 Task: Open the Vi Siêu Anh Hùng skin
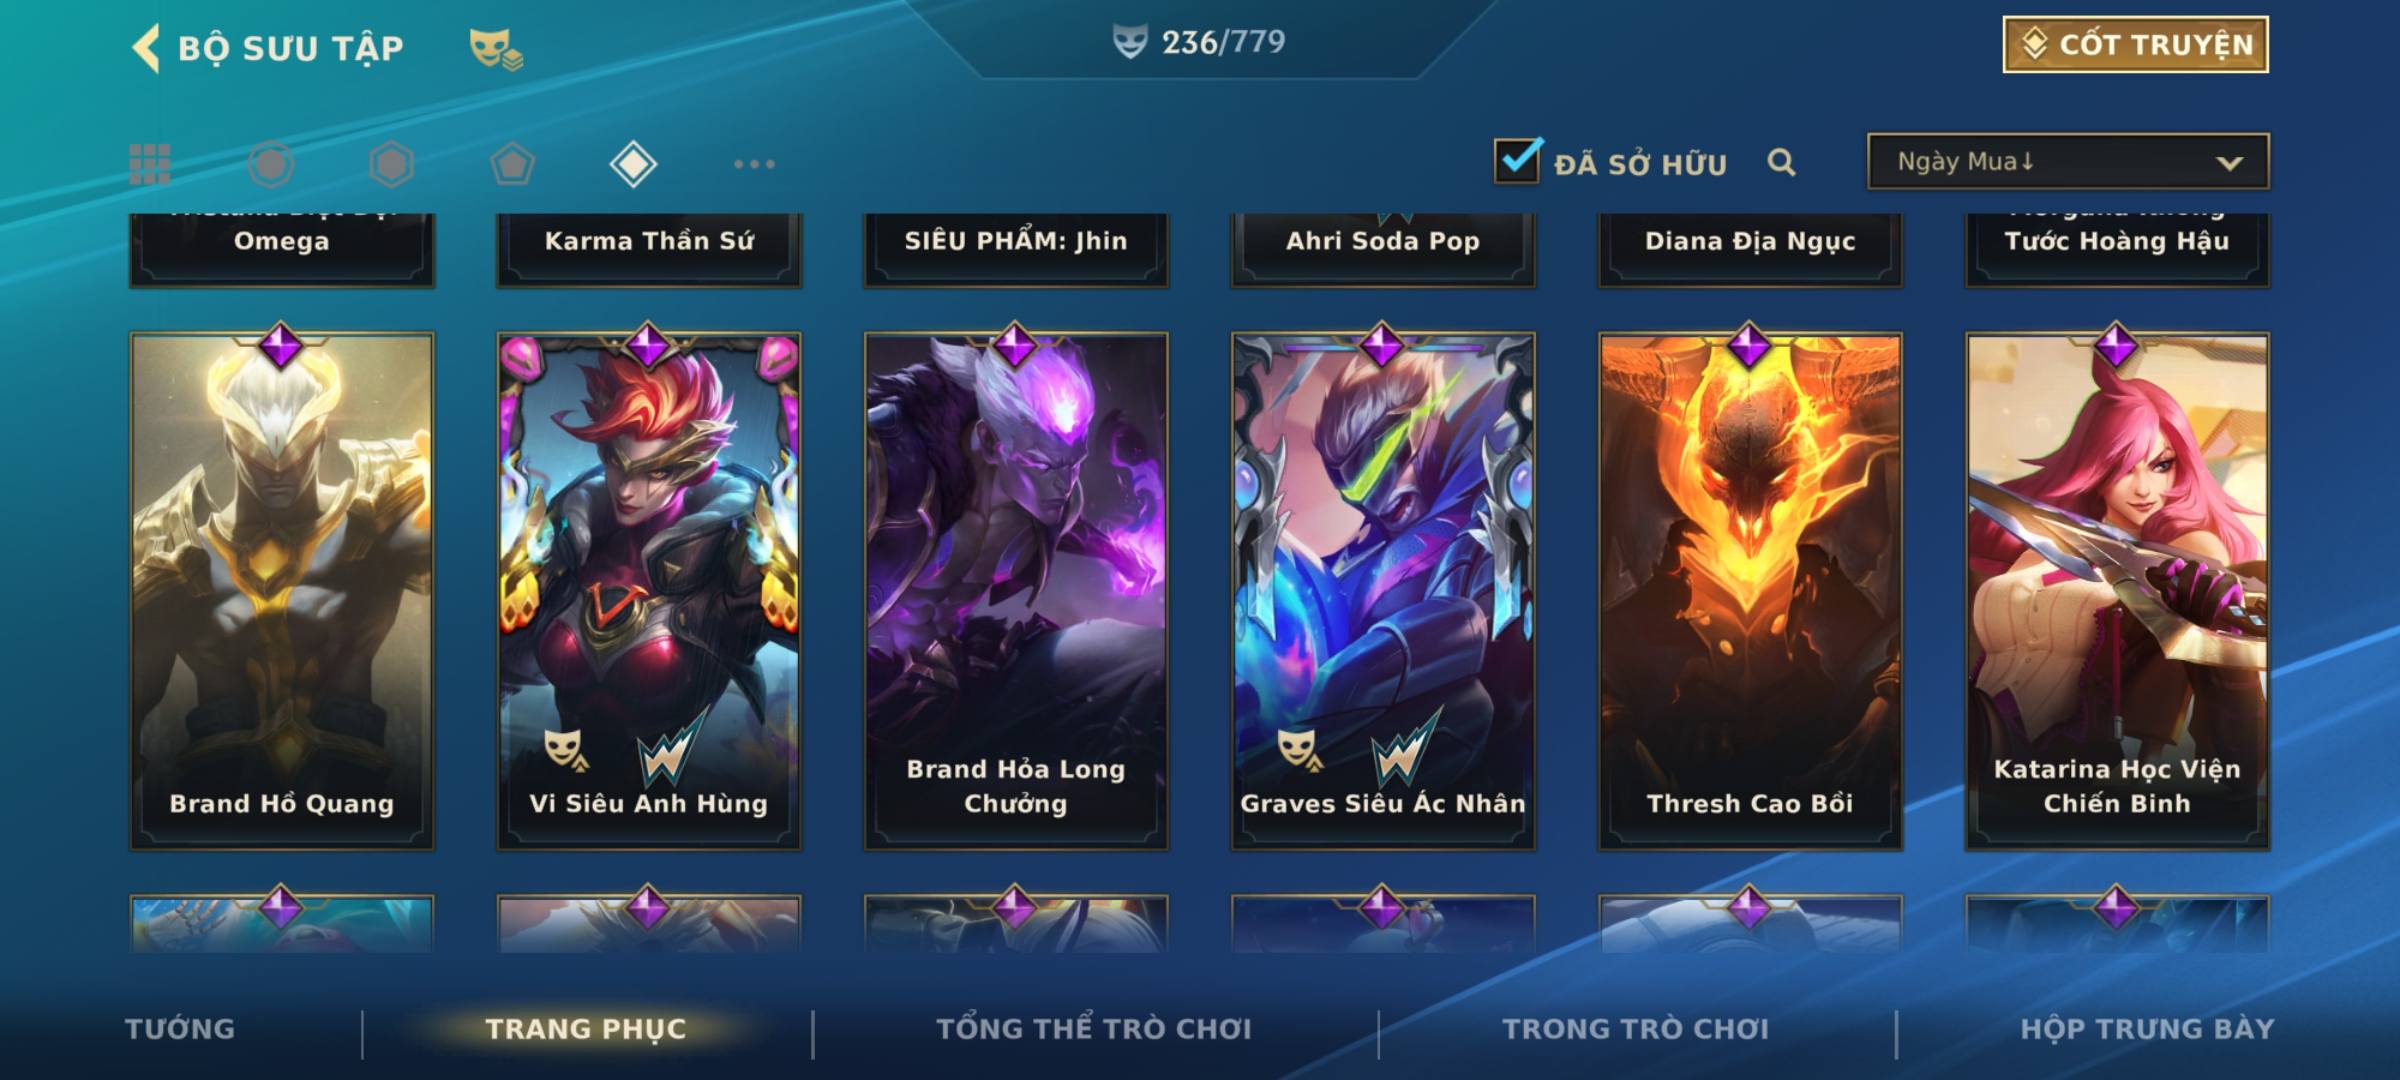click(649, 591)
